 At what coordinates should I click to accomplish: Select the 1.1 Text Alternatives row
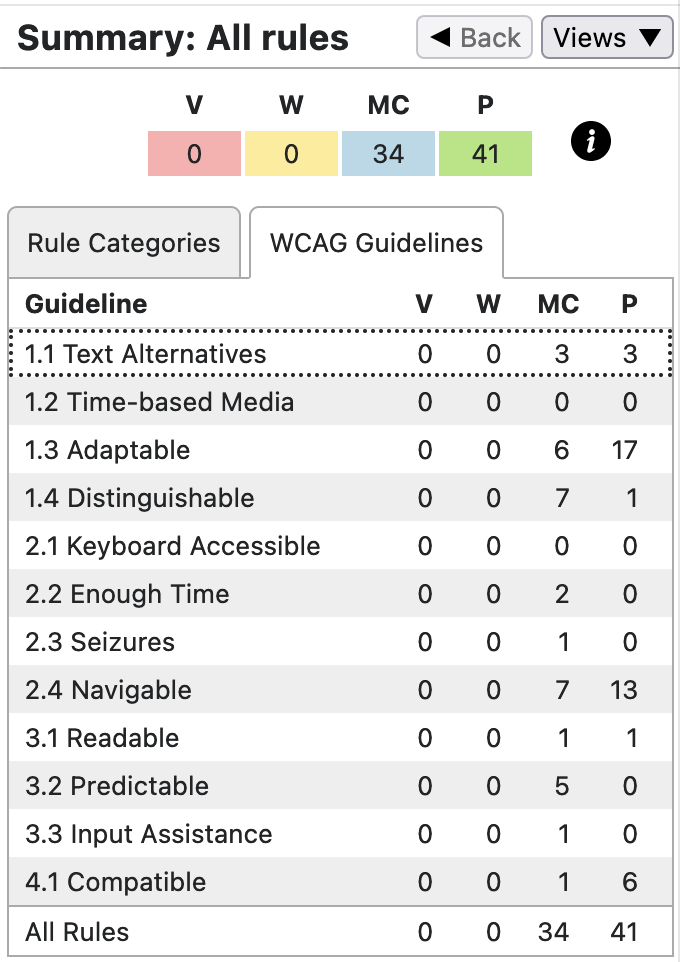click(146, 354)
